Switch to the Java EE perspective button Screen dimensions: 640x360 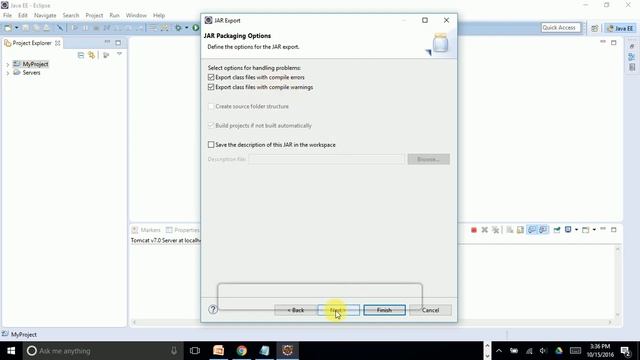point(620,28)
